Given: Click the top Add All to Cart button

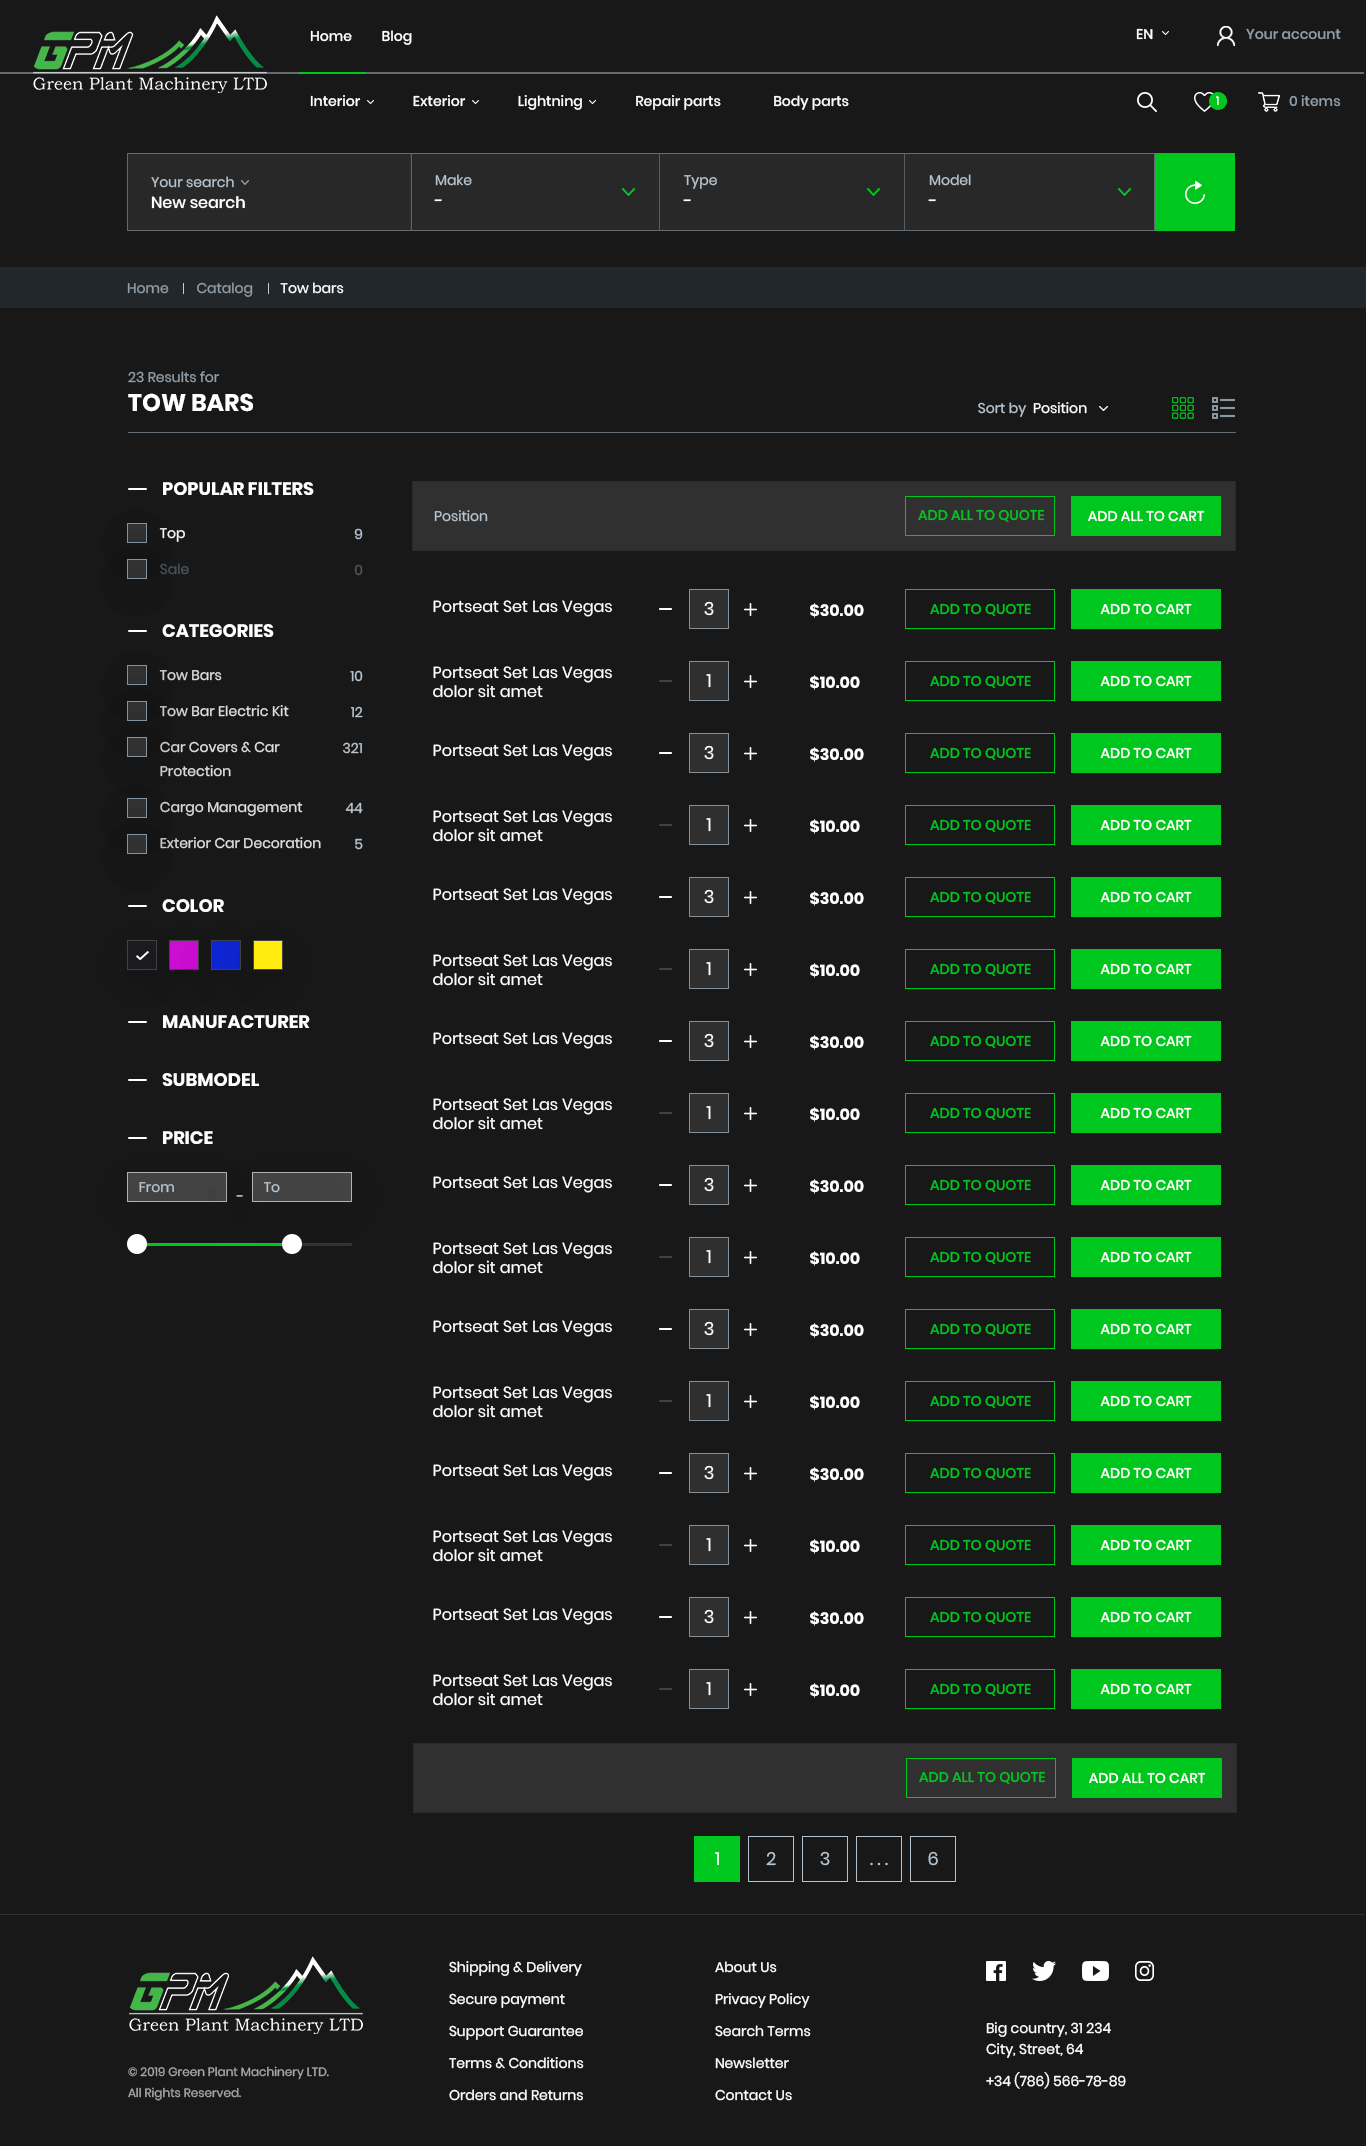Looking at the screenshot, I should tap(1146, 516).
